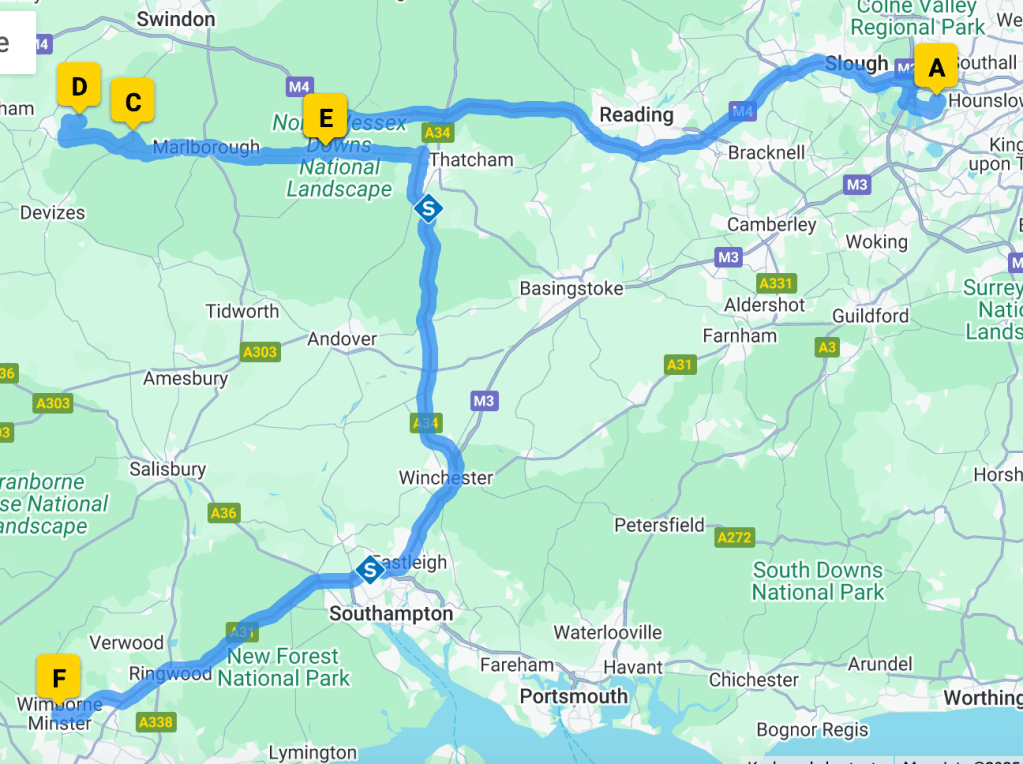Click the M3 road badge near Winchester
This screenshot has height=764, width=1023.
tap(484, 401)
